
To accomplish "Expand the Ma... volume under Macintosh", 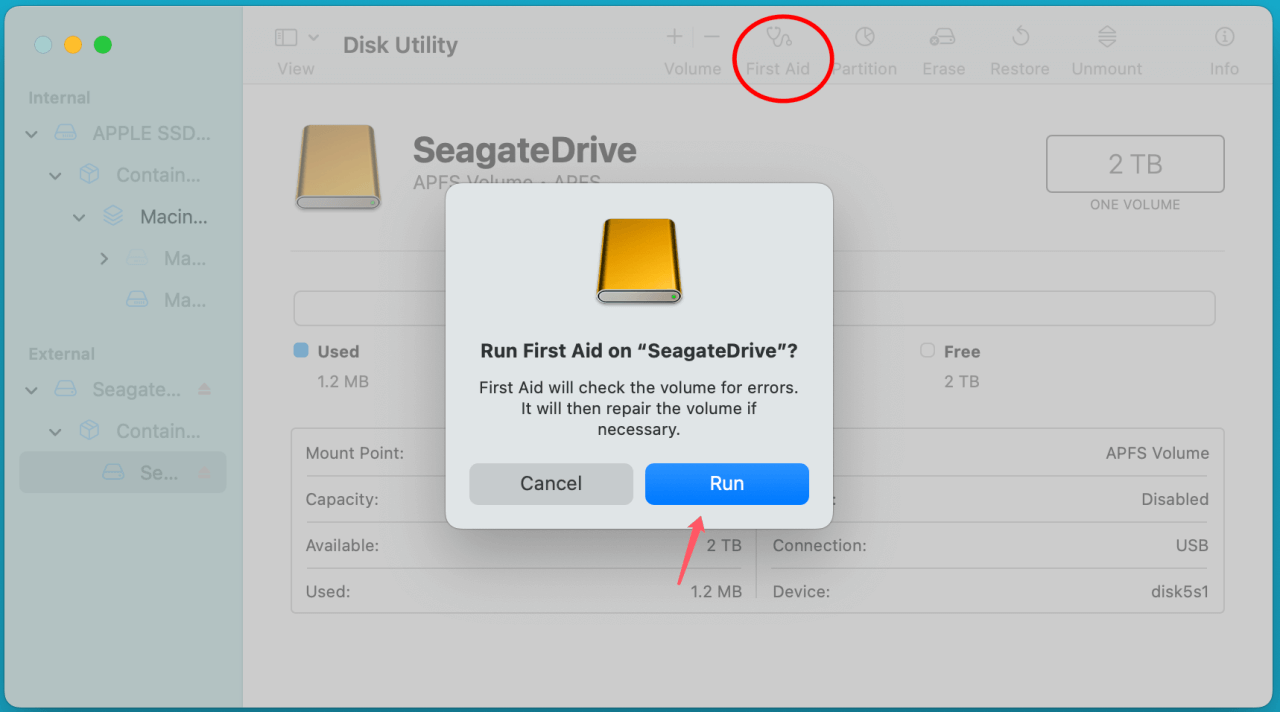I will click(104, 258).
